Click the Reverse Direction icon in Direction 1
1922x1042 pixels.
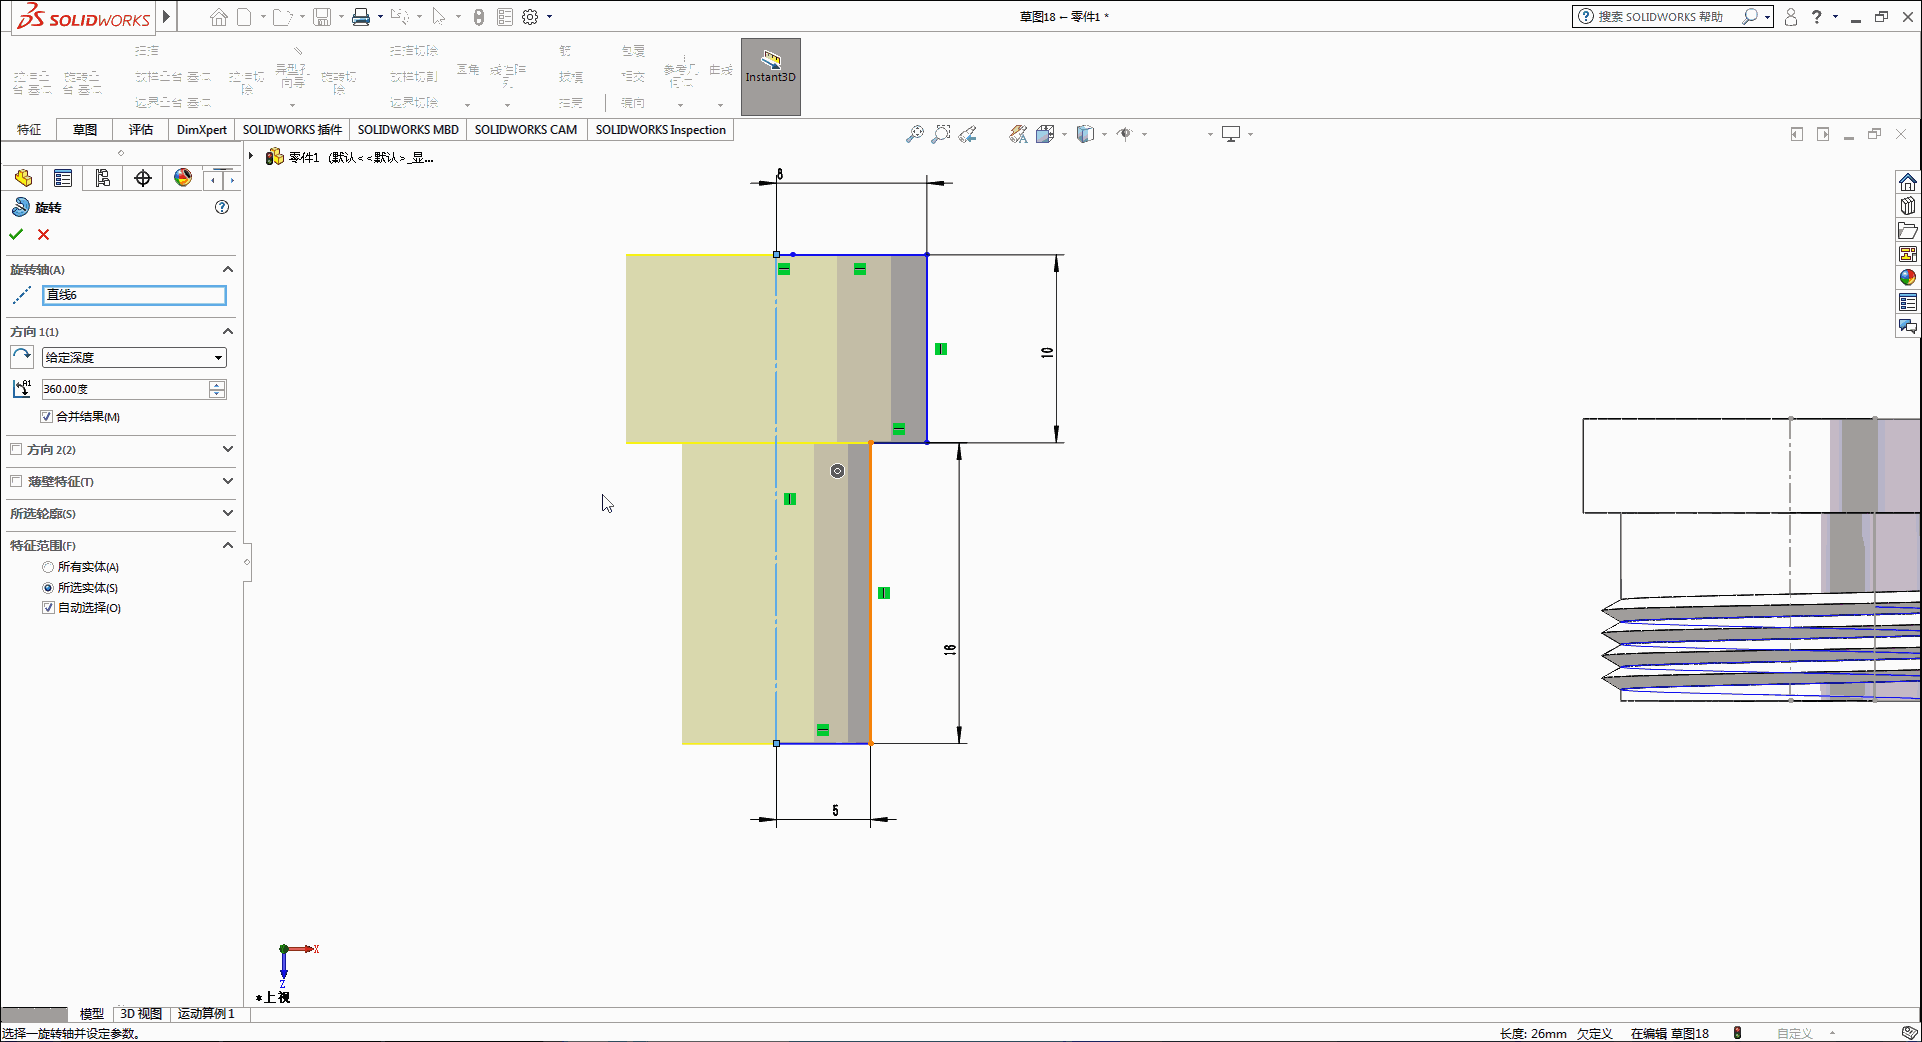pyautogui.click(x=21, y=357)
